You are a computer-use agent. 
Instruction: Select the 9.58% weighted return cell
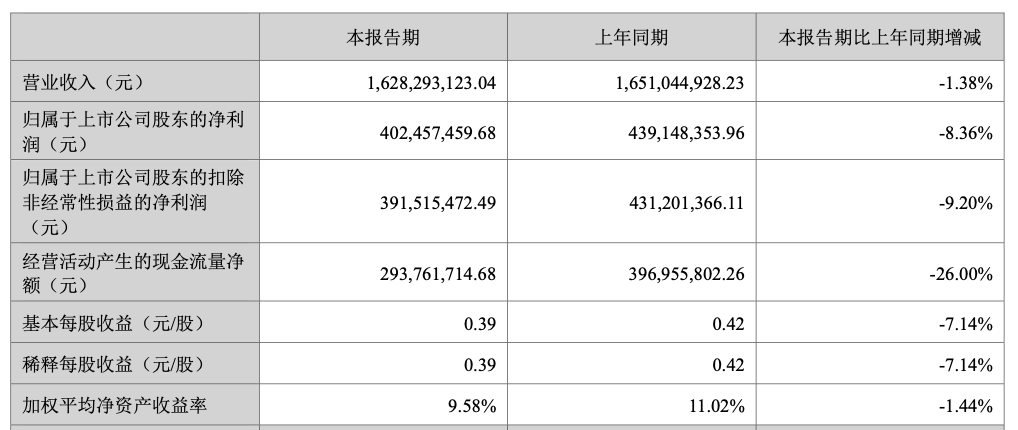475,407
